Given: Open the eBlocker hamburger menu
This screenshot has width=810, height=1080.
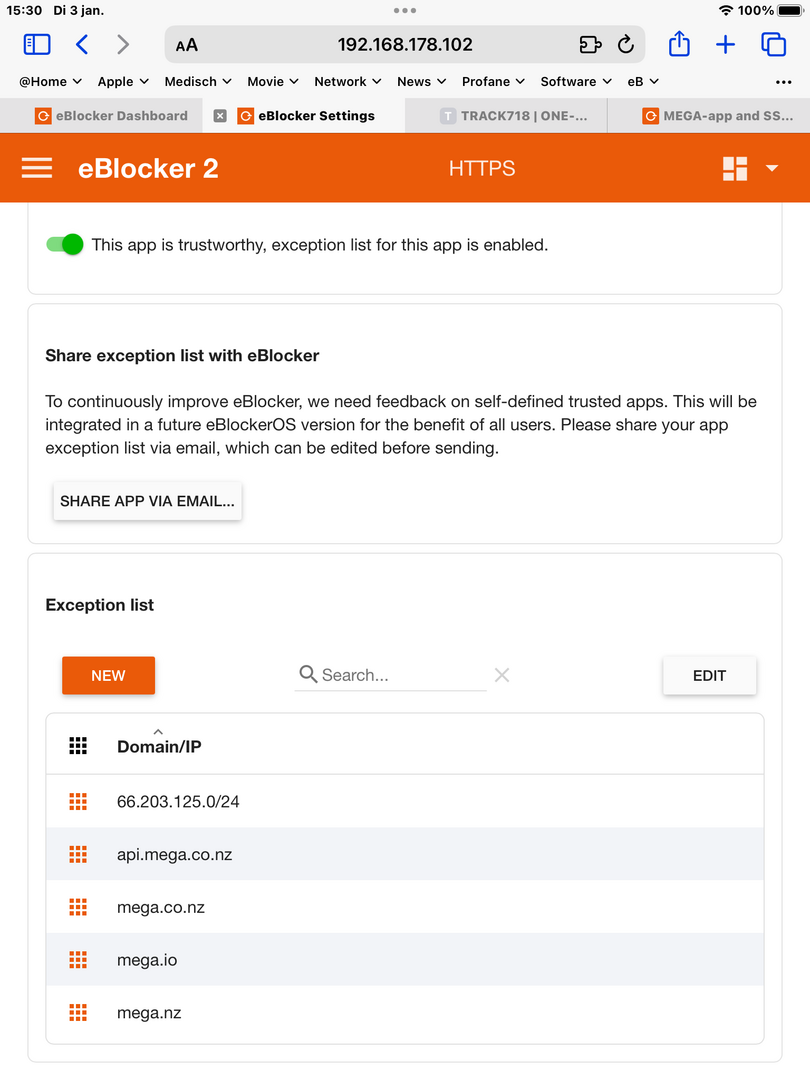Looking at the screenshot, I should coord(37,168).
